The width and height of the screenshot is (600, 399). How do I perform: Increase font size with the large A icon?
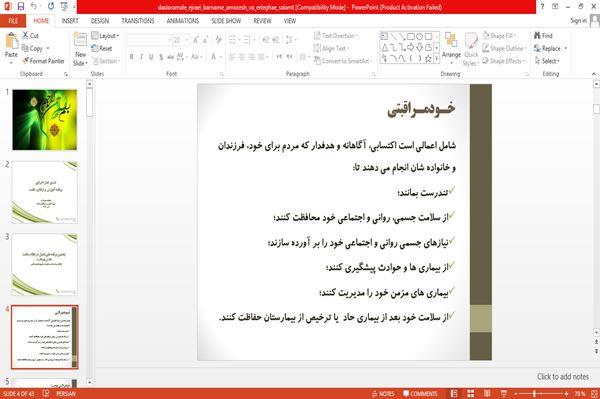(196, 40)
